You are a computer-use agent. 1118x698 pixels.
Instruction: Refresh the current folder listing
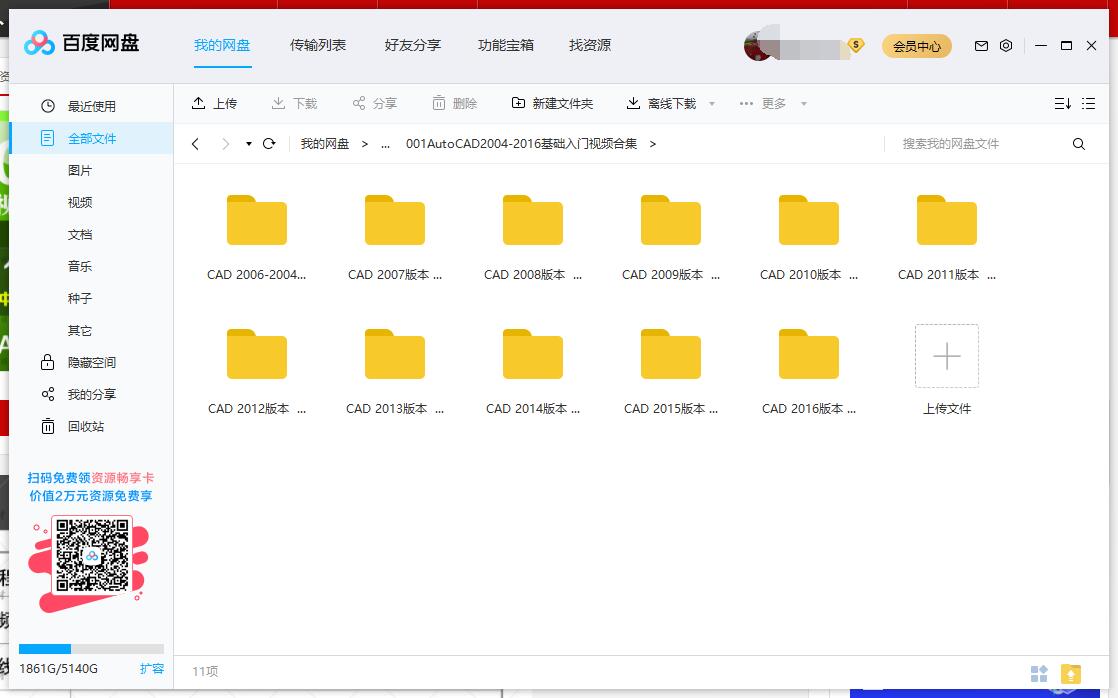point(269,144)
